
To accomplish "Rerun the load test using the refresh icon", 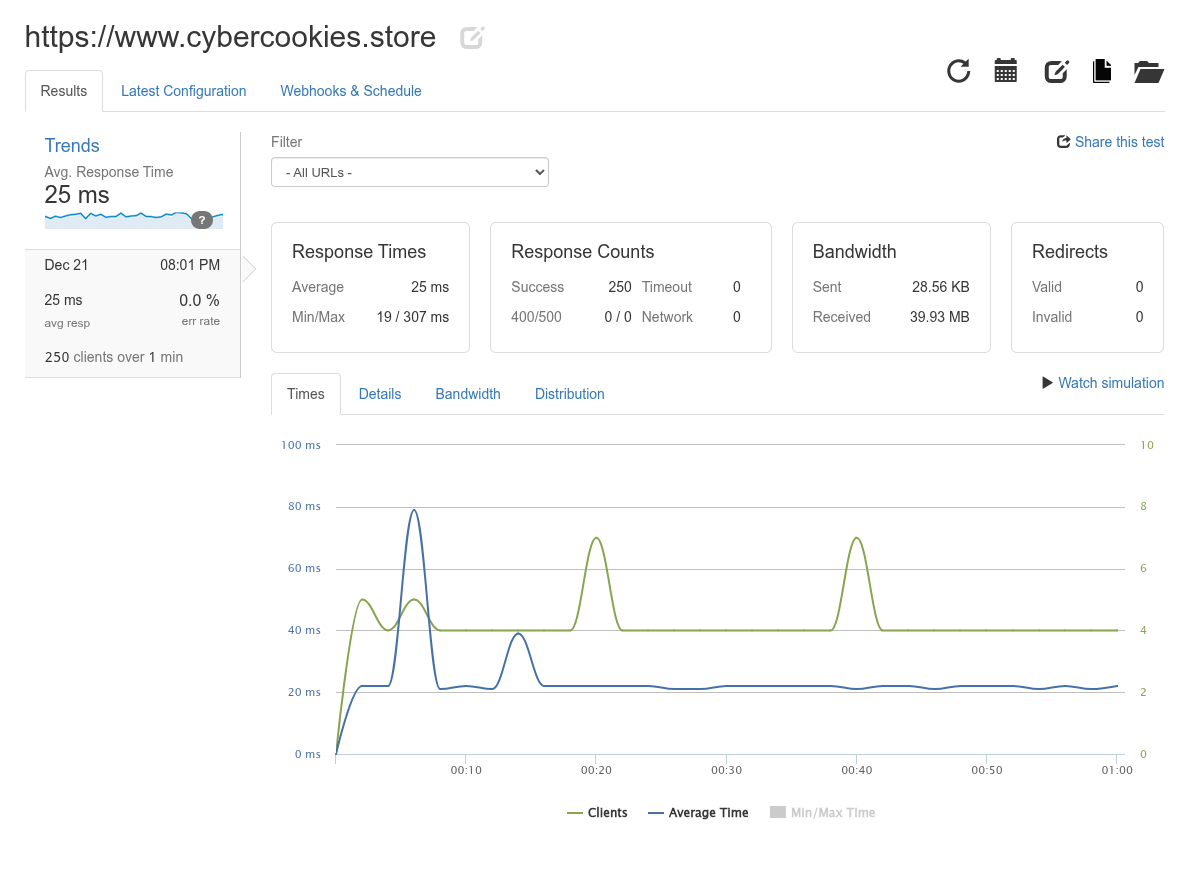I will tap(958, 72).
